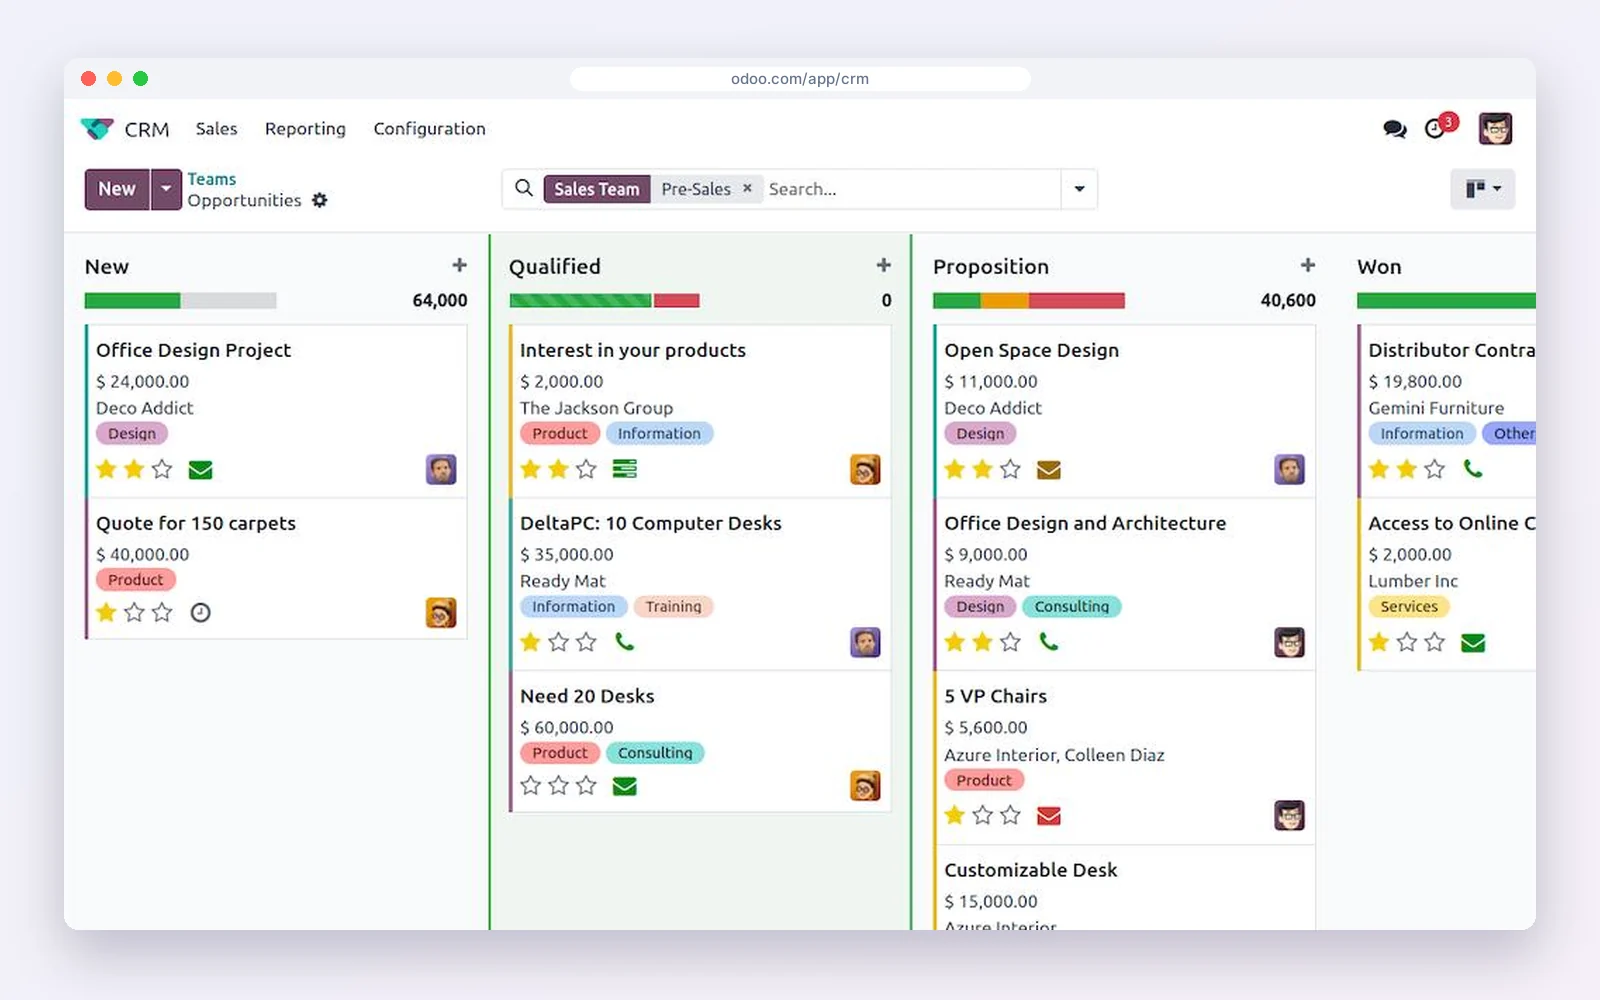Click the magnifier search icon
The width and height of the screenshot is (1600, 1000).
pos(524,188)
